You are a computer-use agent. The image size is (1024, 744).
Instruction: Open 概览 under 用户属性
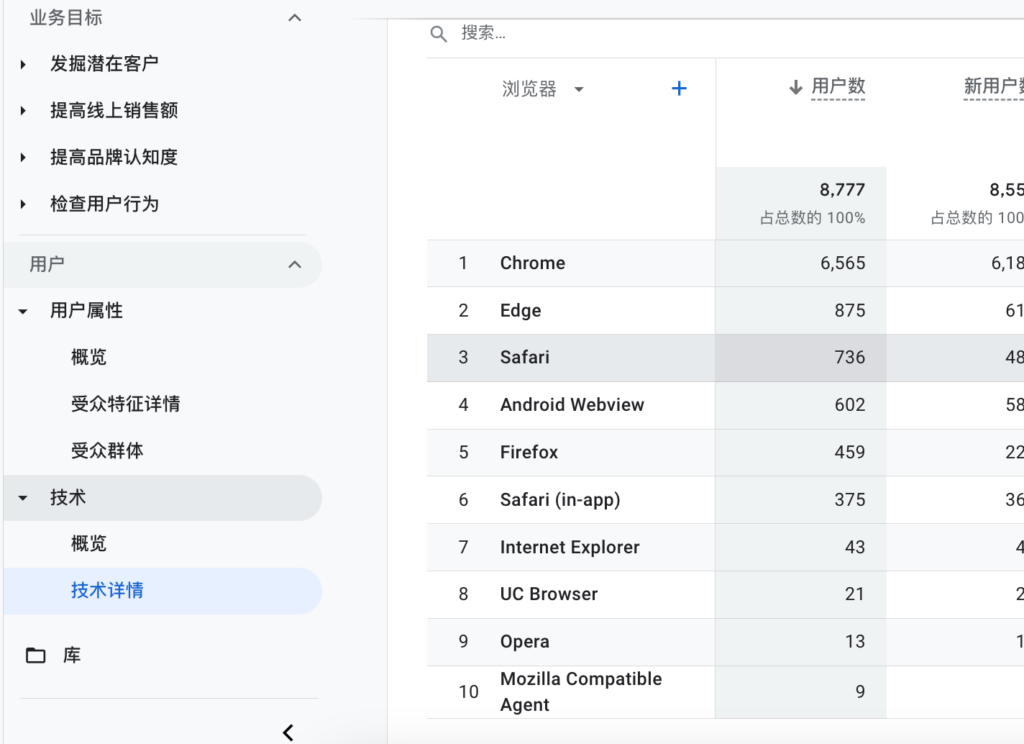tap(89, 357)
